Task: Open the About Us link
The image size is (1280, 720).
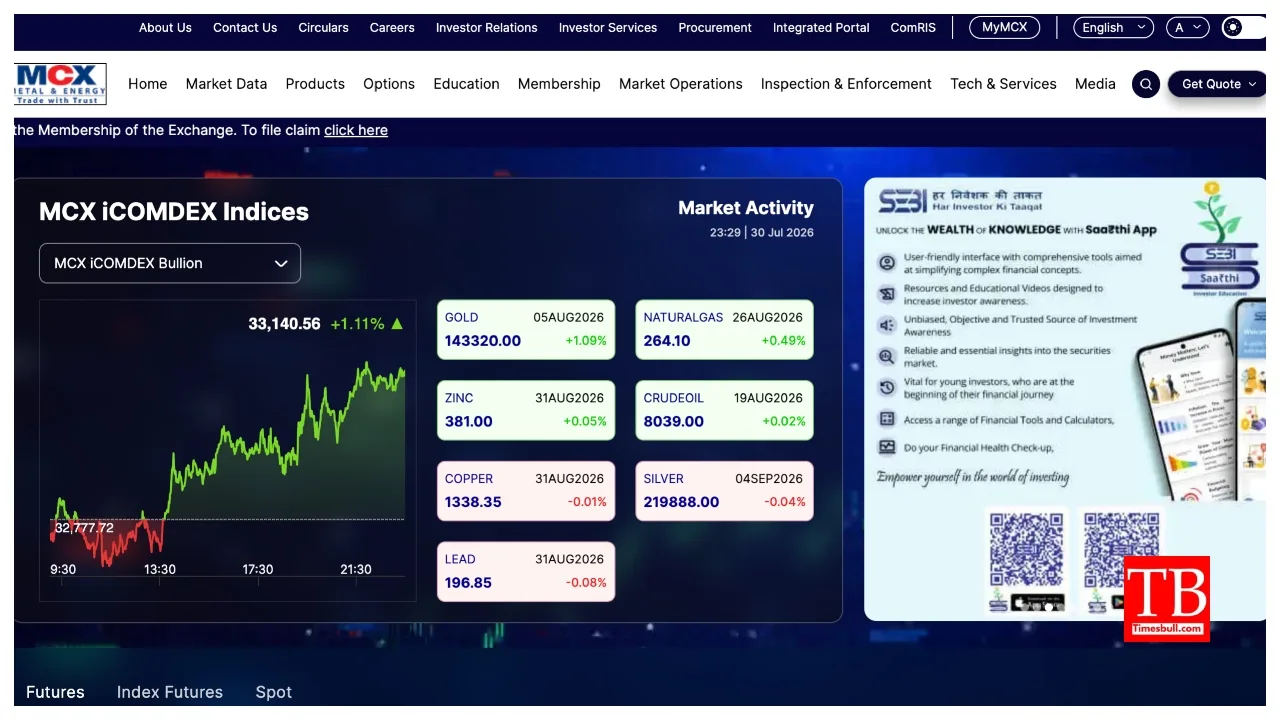Action: coord(165,27)
